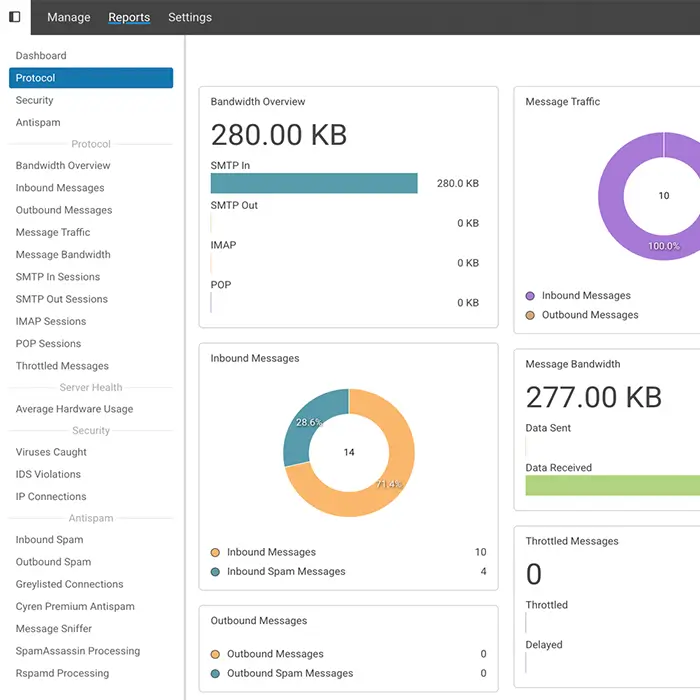This screenshot has height=700, width=700.
Task: Open SpamAssassin Processing report
Action: 78,651
